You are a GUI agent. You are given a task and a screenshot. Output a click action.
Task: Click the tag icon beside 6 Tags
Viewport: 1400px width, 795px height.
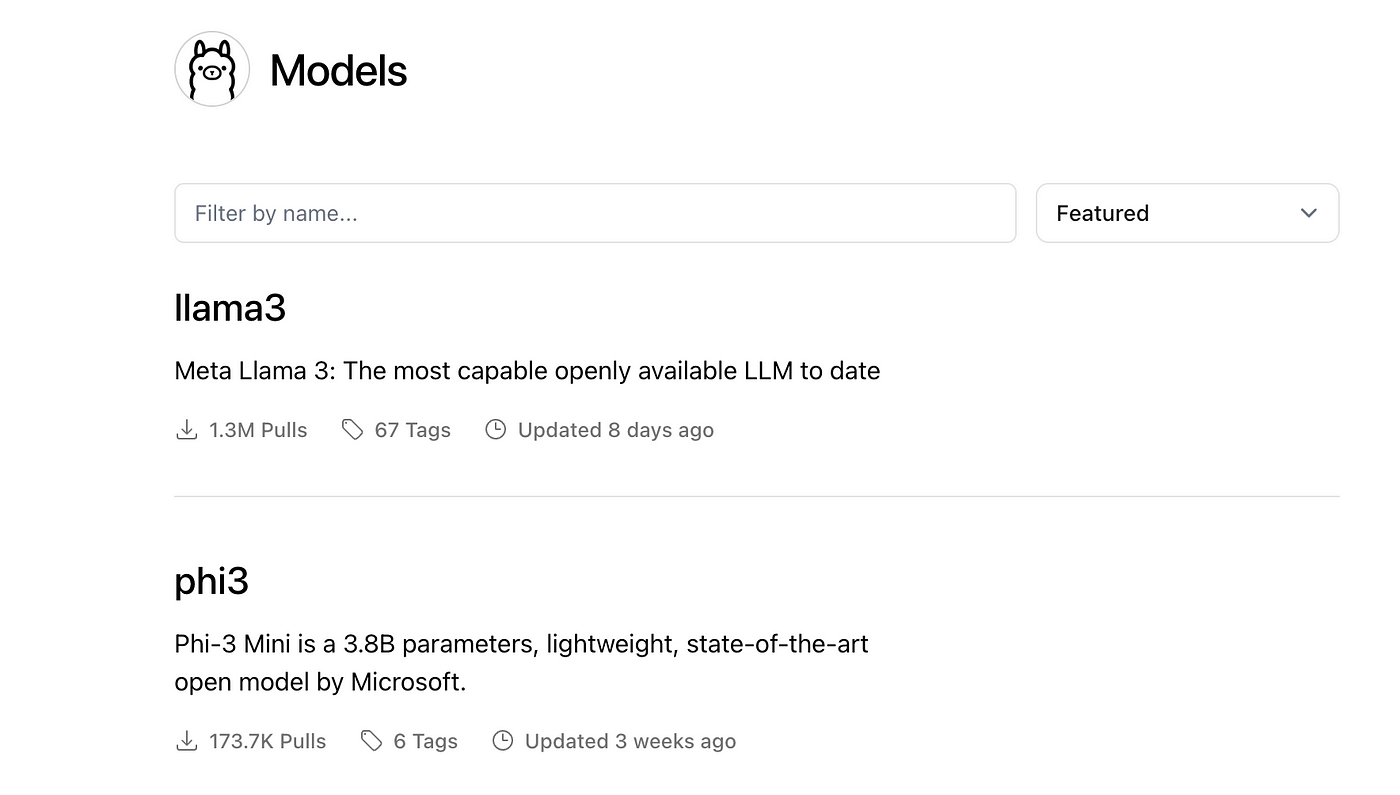pyautogui.click(x=371, y=741)
